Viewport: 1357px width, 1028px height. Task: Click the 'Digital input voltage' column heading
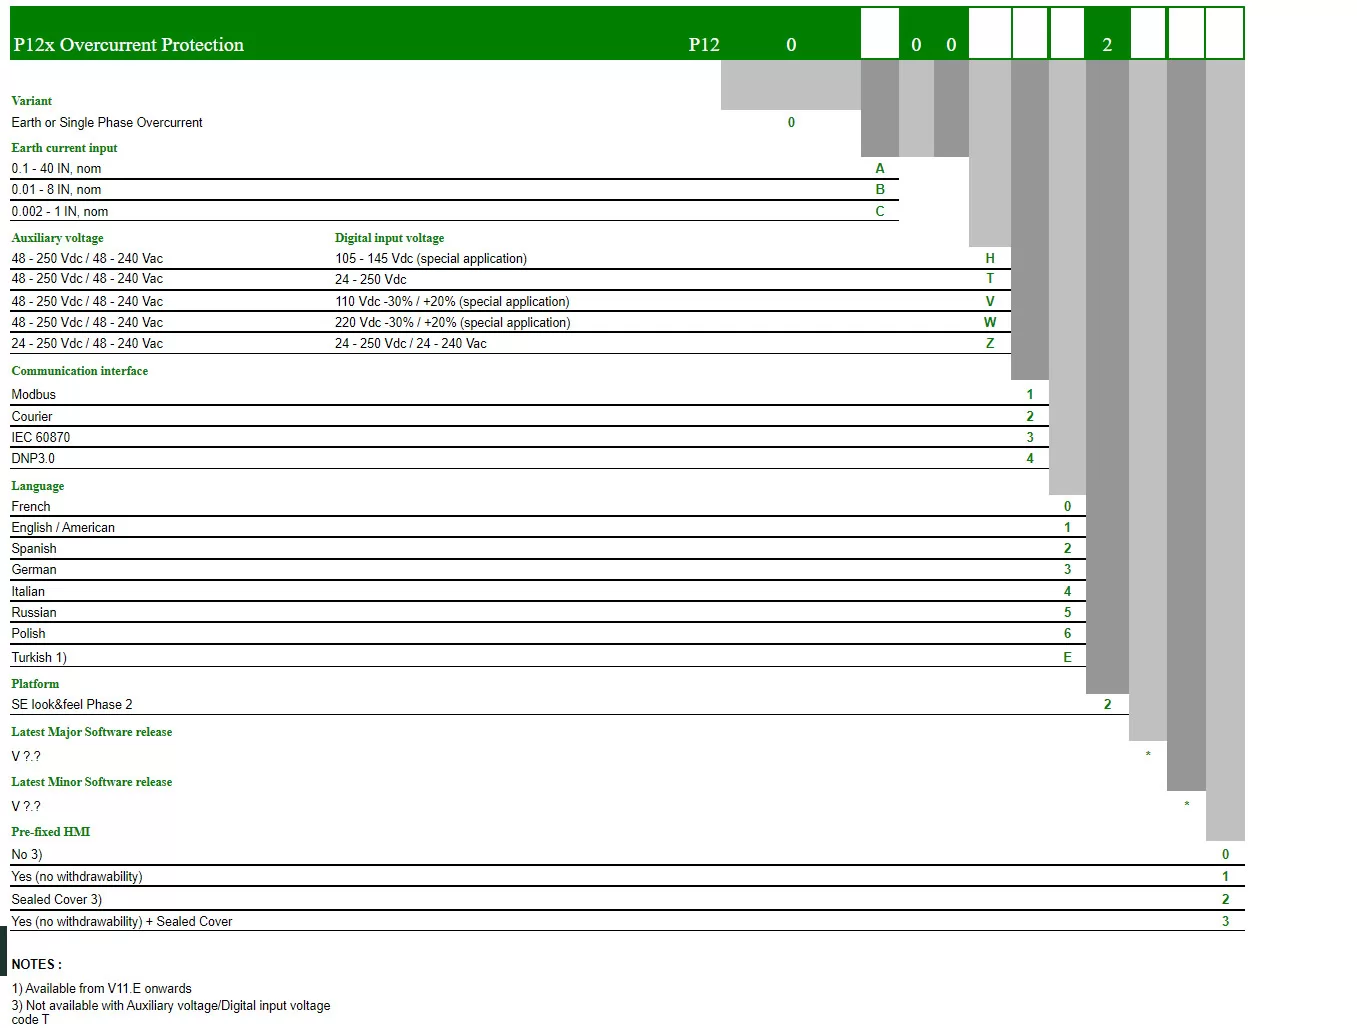(389, 238)
